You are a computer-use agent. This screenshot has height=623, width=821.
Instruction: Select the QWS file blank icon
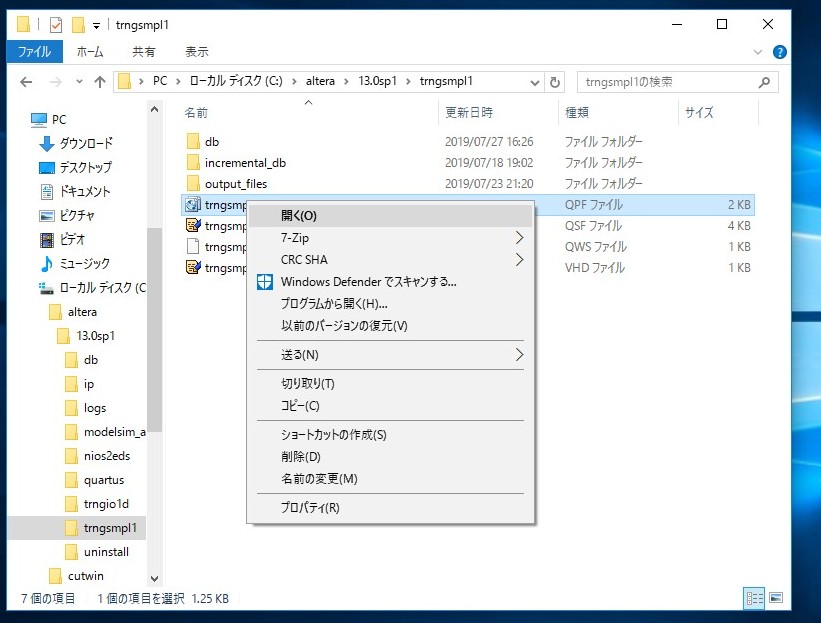coord(193,247)
